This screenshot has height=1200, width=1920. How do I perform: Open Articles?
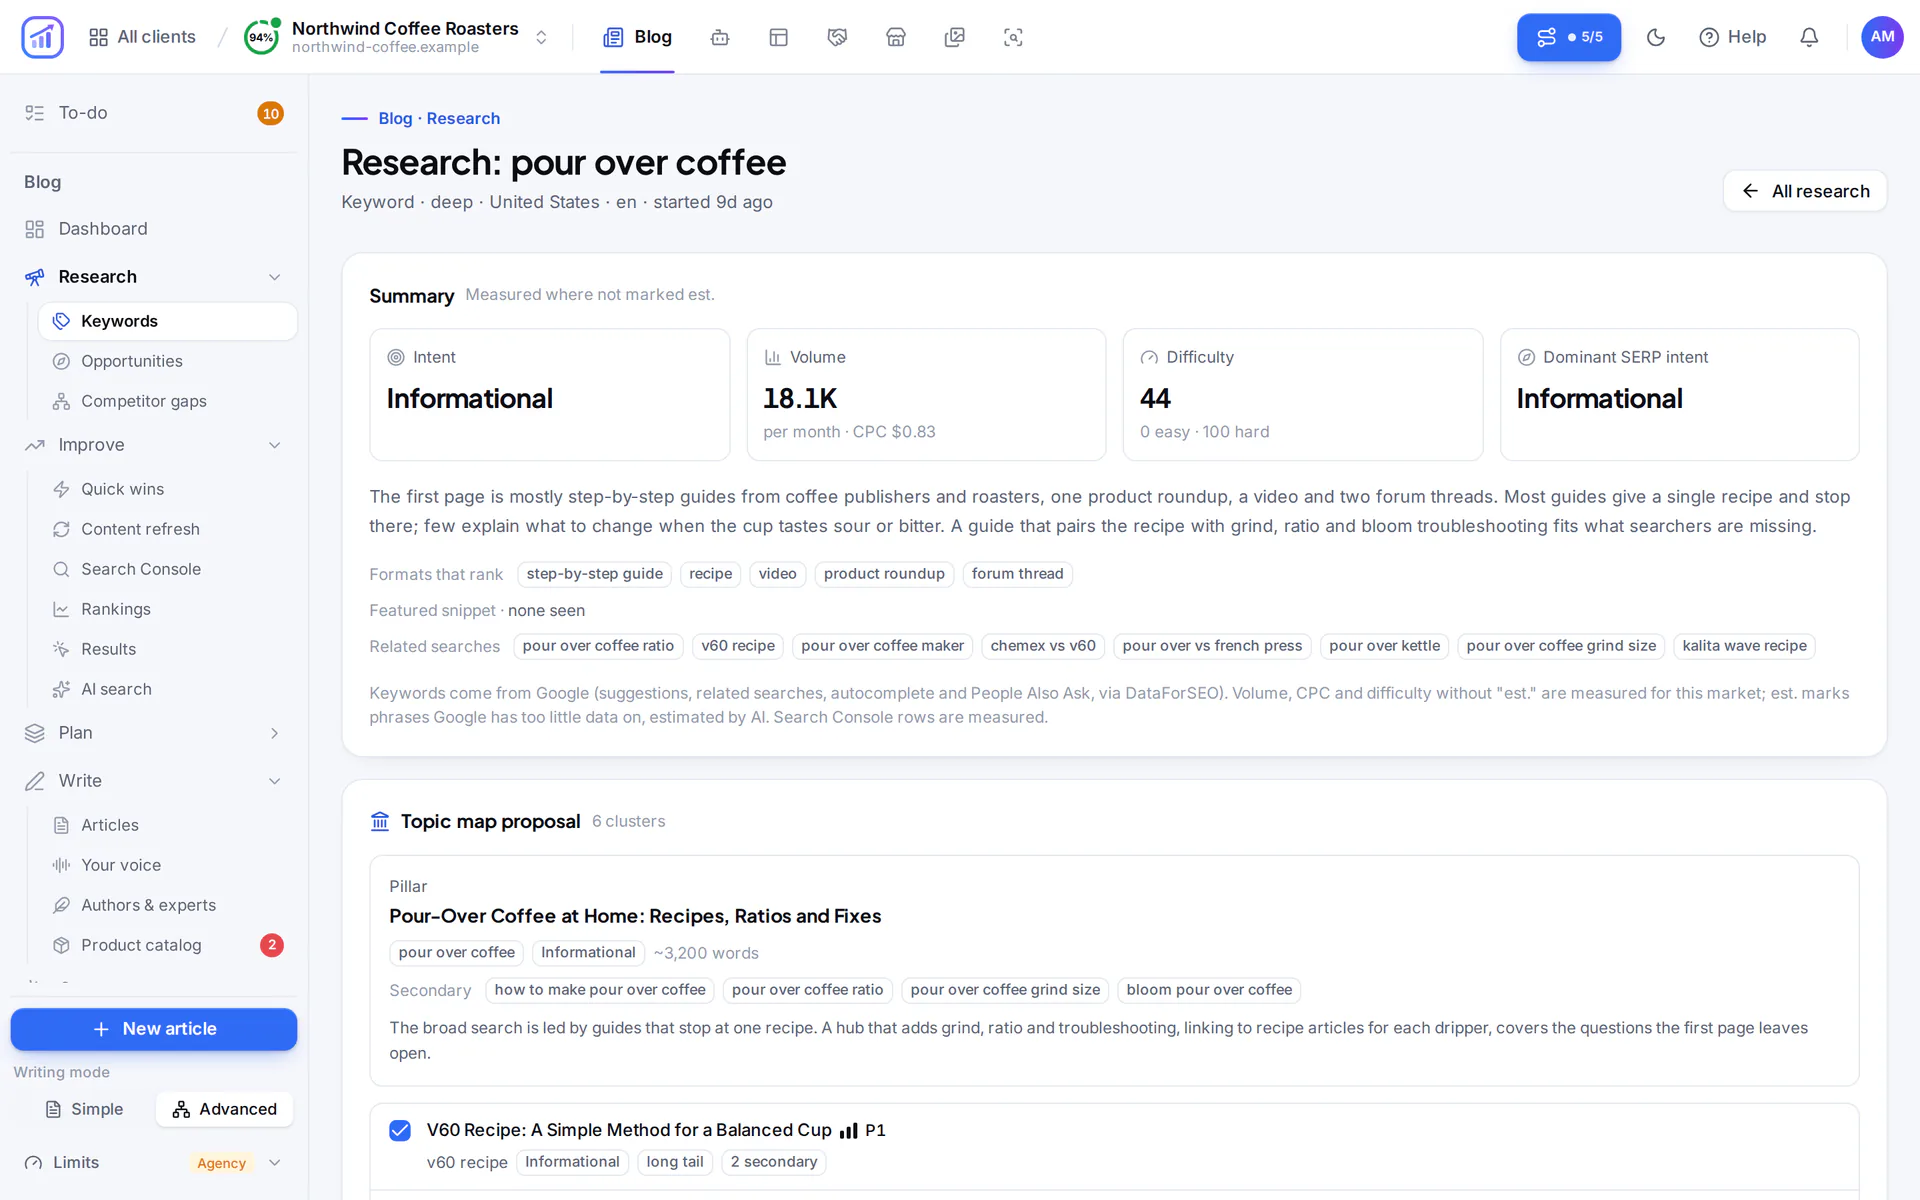[x=168, y=825]
